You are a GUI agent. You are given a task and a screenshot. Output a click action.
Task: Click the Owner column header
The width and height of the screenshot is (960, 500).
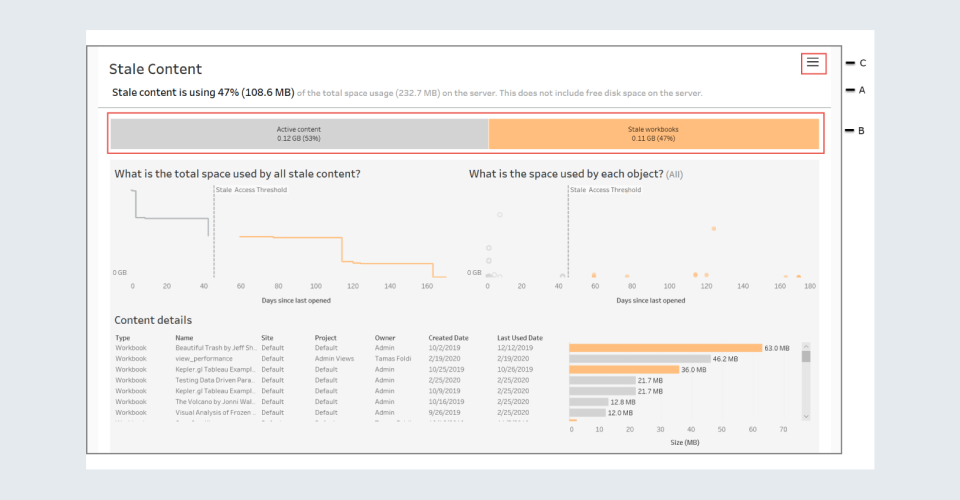click(x=385, y=338)
